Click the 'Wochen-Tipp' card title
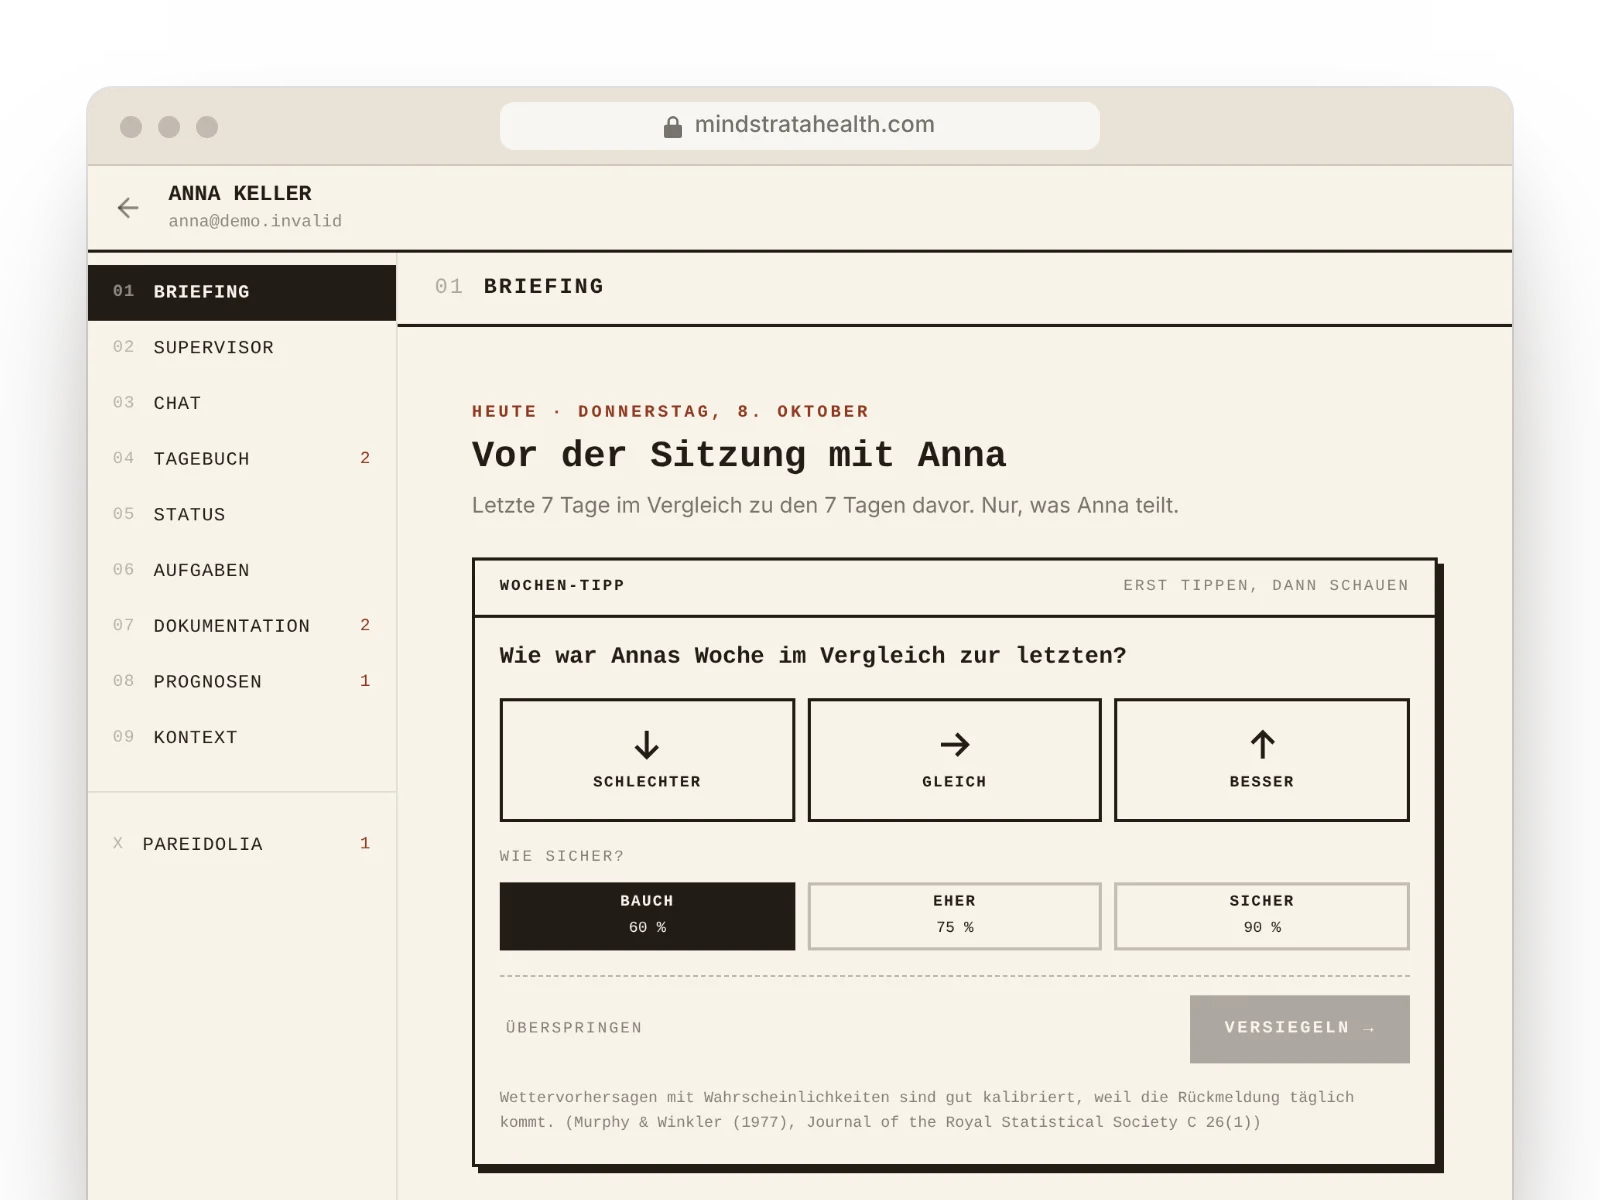 coord(562,585)
